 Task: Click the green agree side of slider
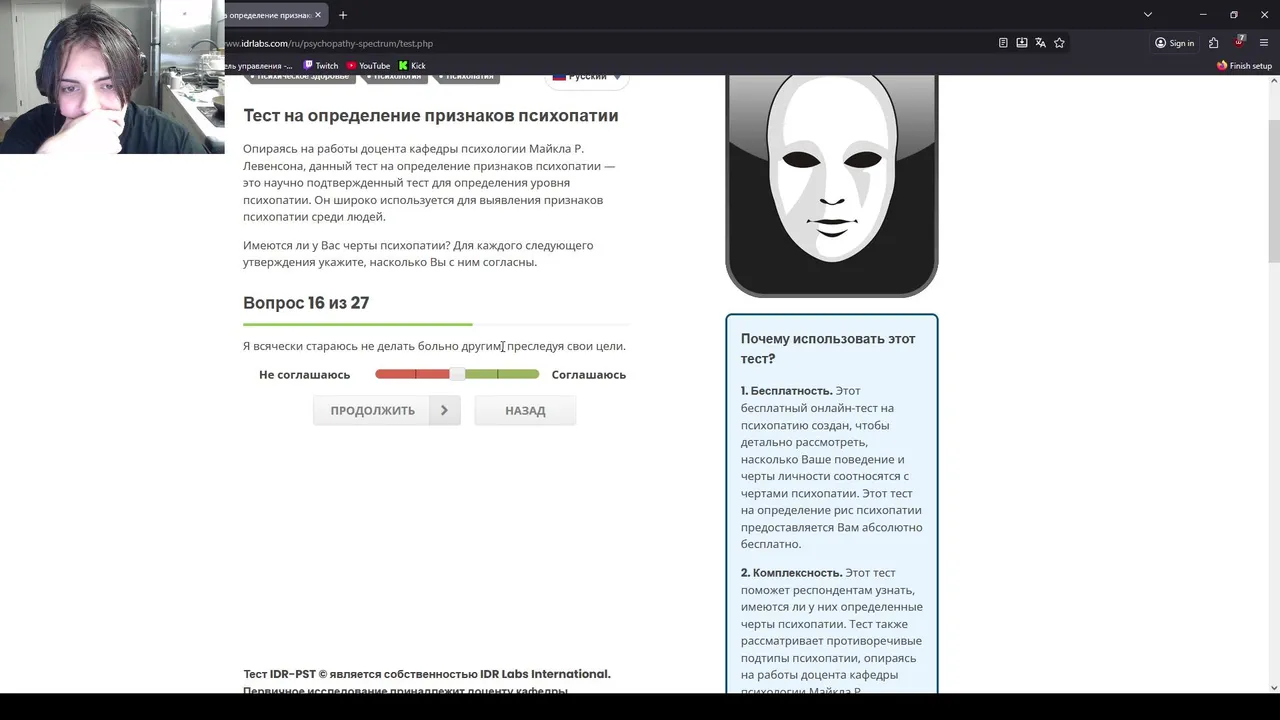[502, 374]
